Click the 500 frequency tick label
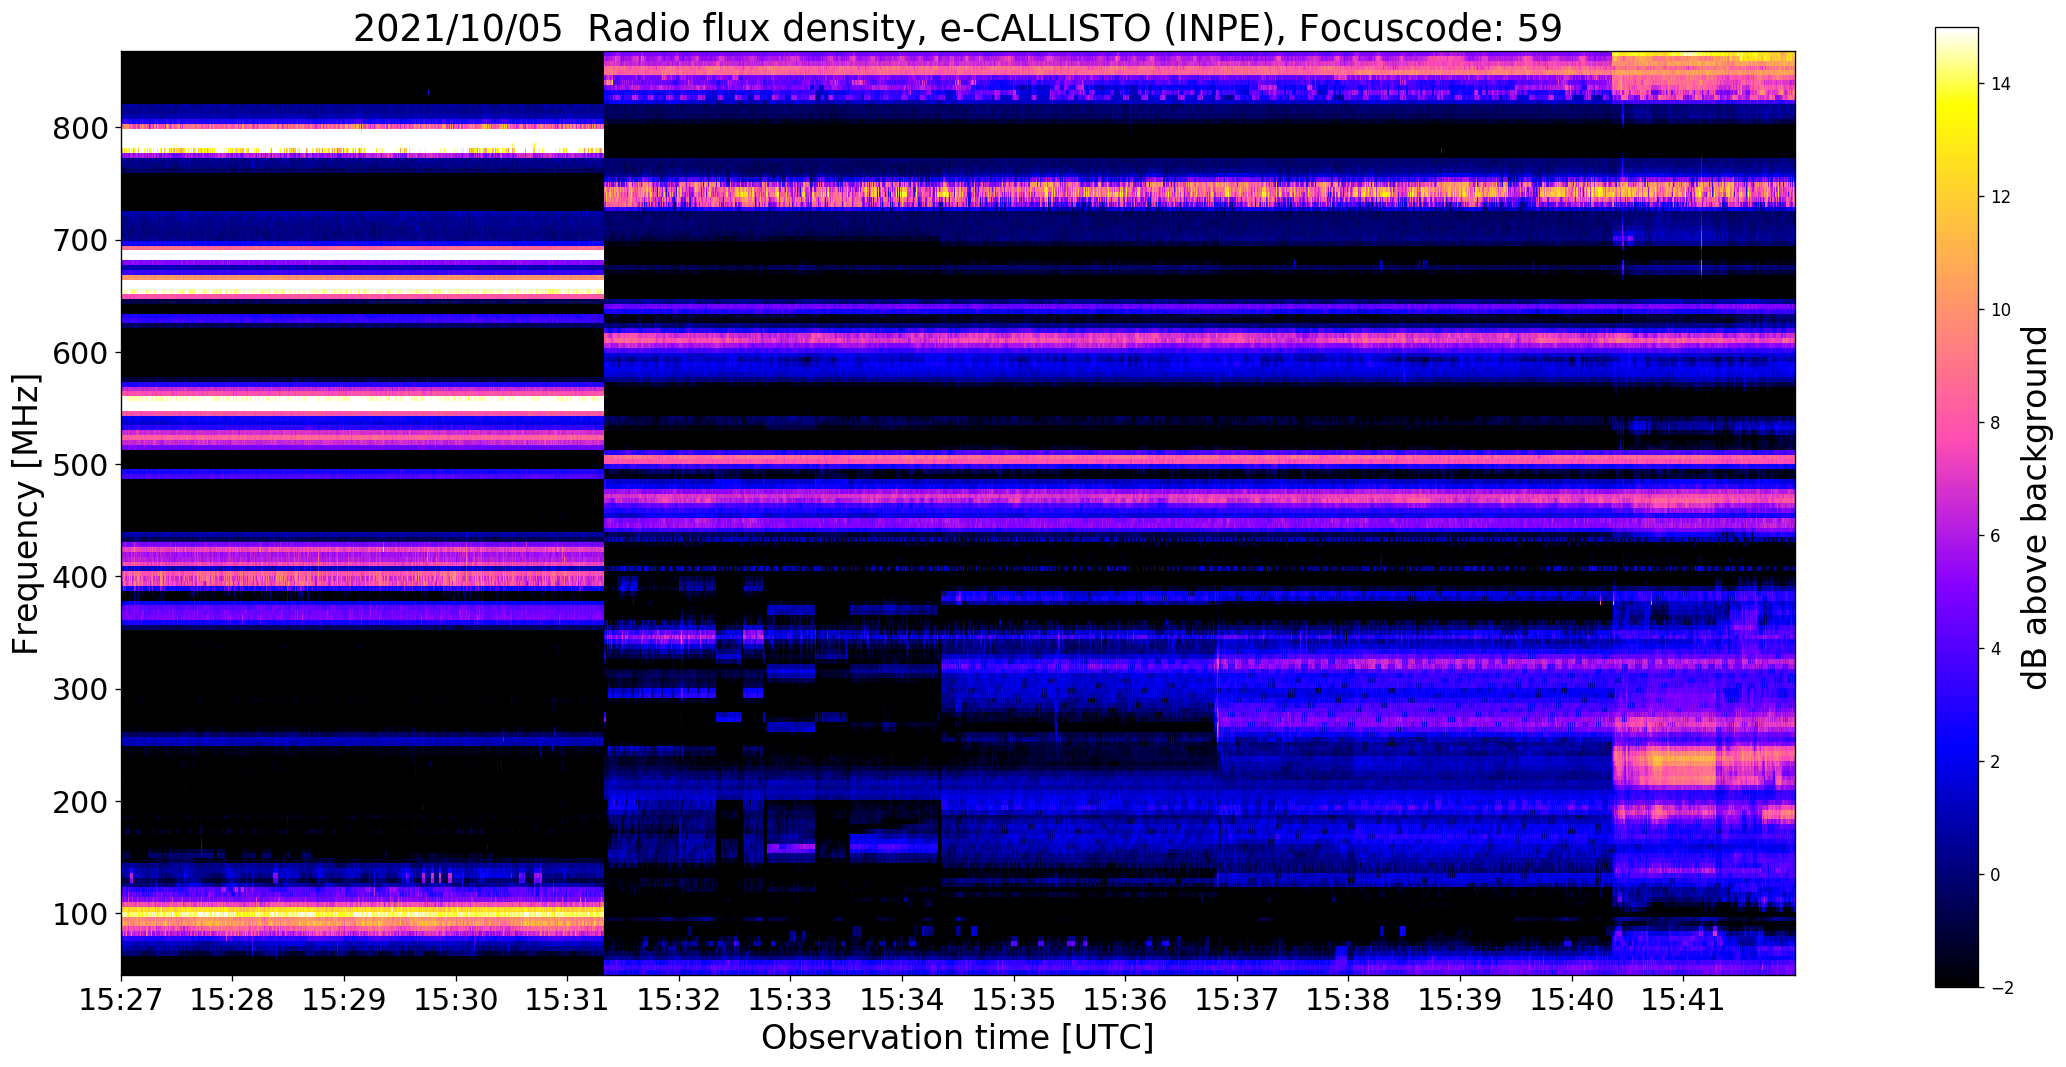Image resolution: width=2066 pixels, height=1067 pixels. [82, 465]
